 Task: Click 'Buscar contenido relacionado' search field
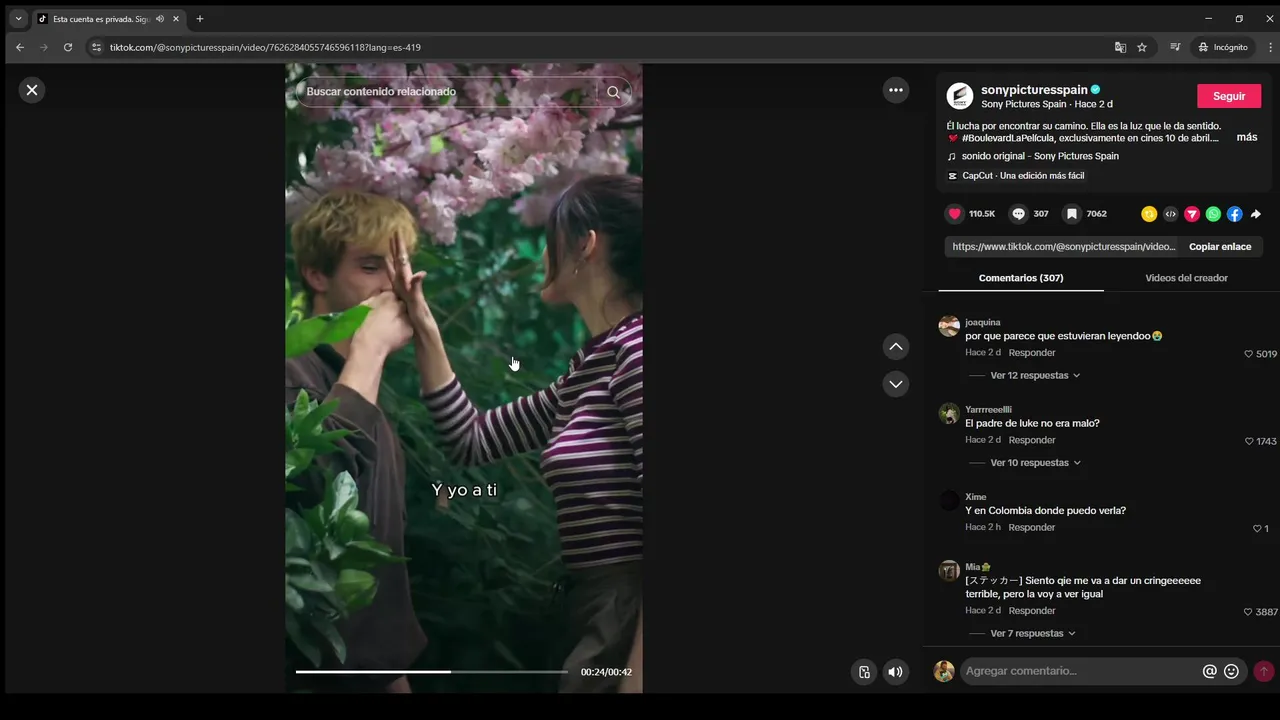pyautogui.click(x=450, y=92)
